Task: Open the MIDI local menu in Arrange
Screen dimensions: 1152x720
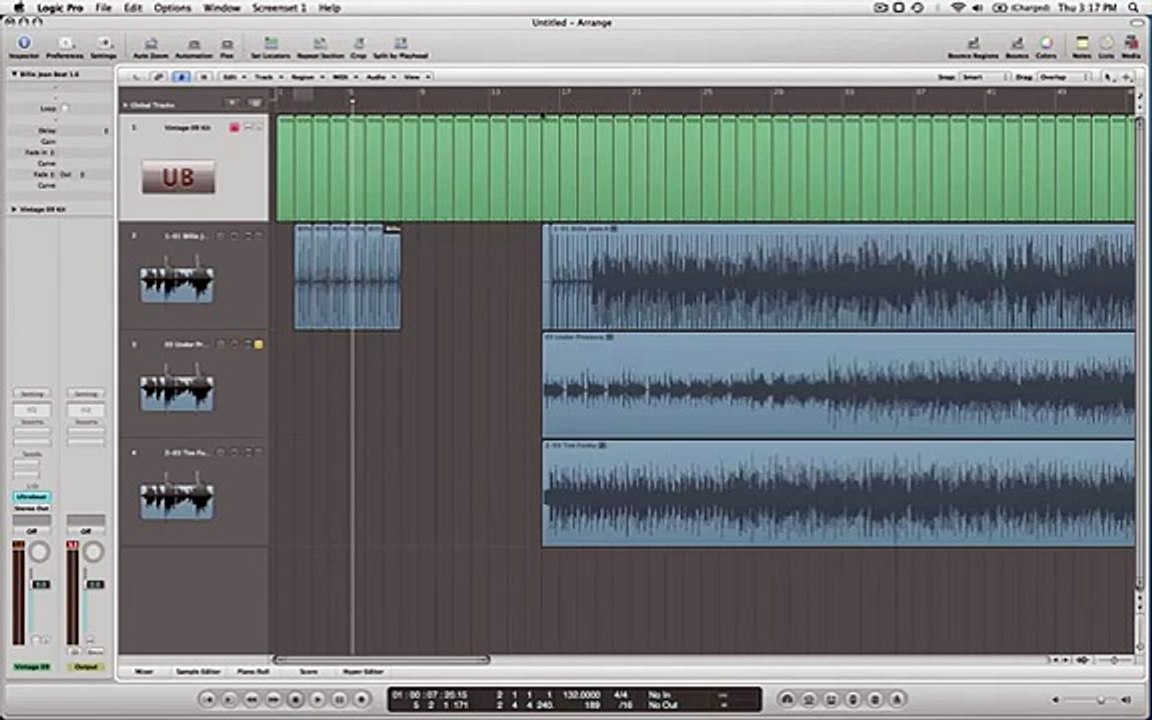Action: [x=343, y=76]
